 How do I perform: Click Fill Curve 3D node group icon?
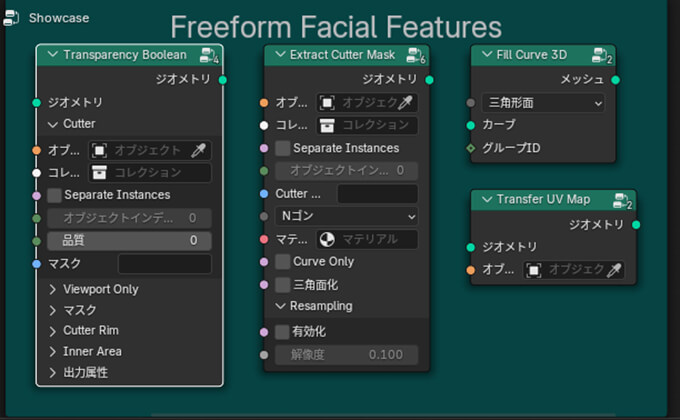[x=602, y=56]
